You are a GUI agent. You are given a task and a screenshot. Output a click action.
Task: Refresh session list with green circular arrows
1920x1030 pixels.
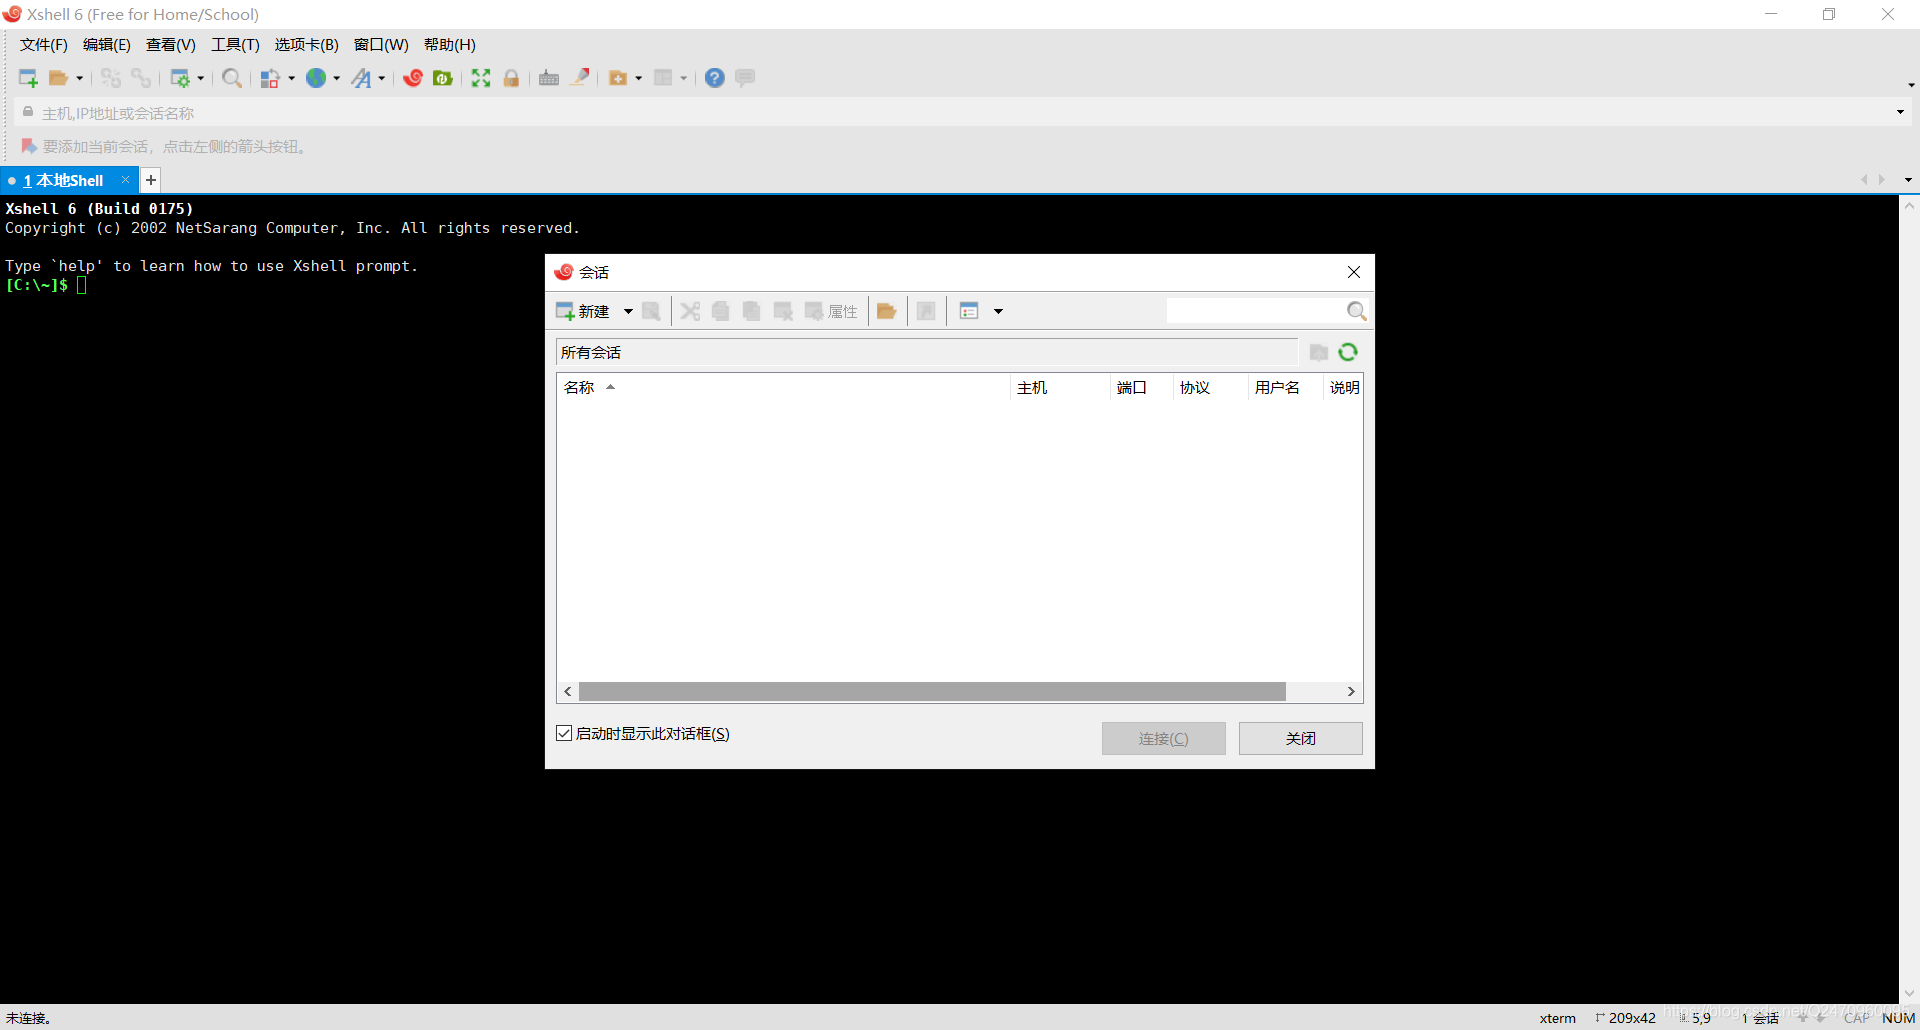1348,352
